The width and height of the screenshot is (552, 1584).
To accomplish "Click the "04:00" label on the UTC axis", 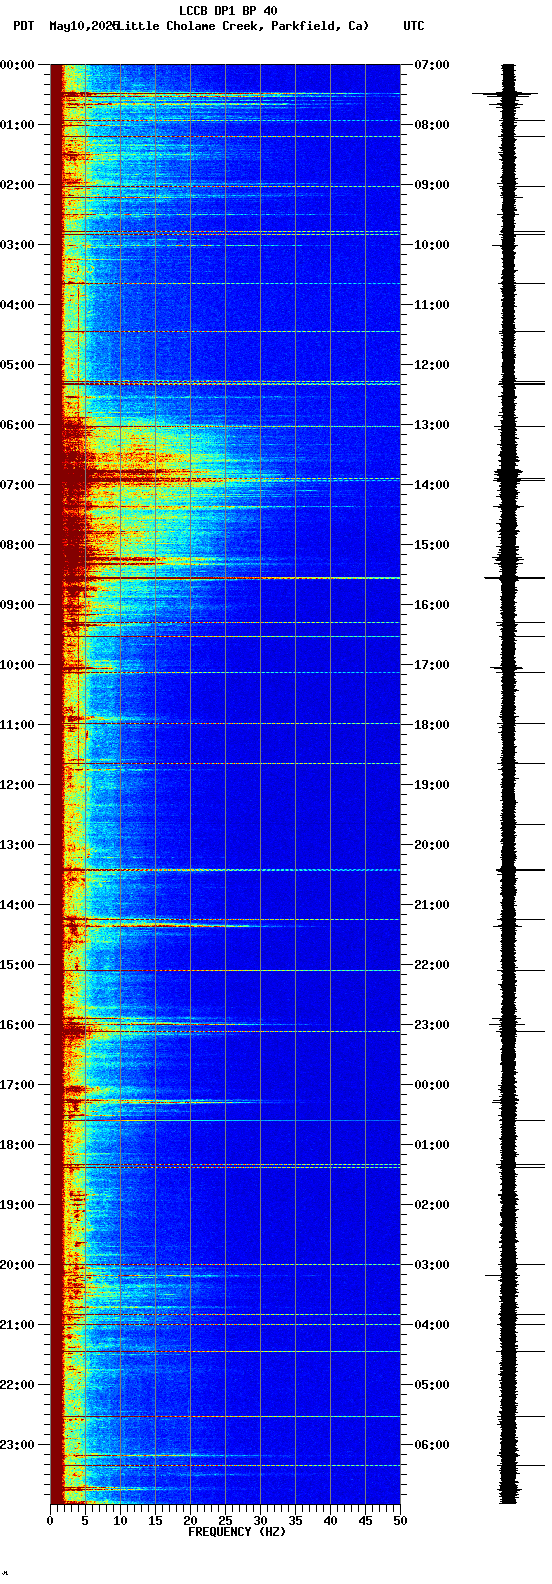I will pyautogui.click(x=432, y=1325).
